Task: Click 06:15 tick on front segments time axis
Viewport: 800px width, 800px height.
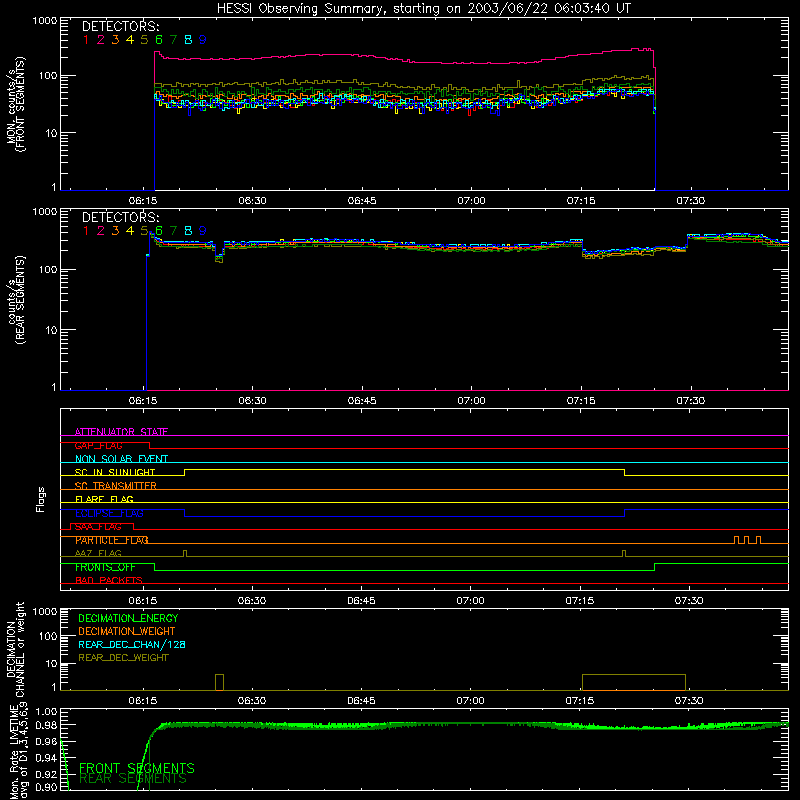Action: 143,201
